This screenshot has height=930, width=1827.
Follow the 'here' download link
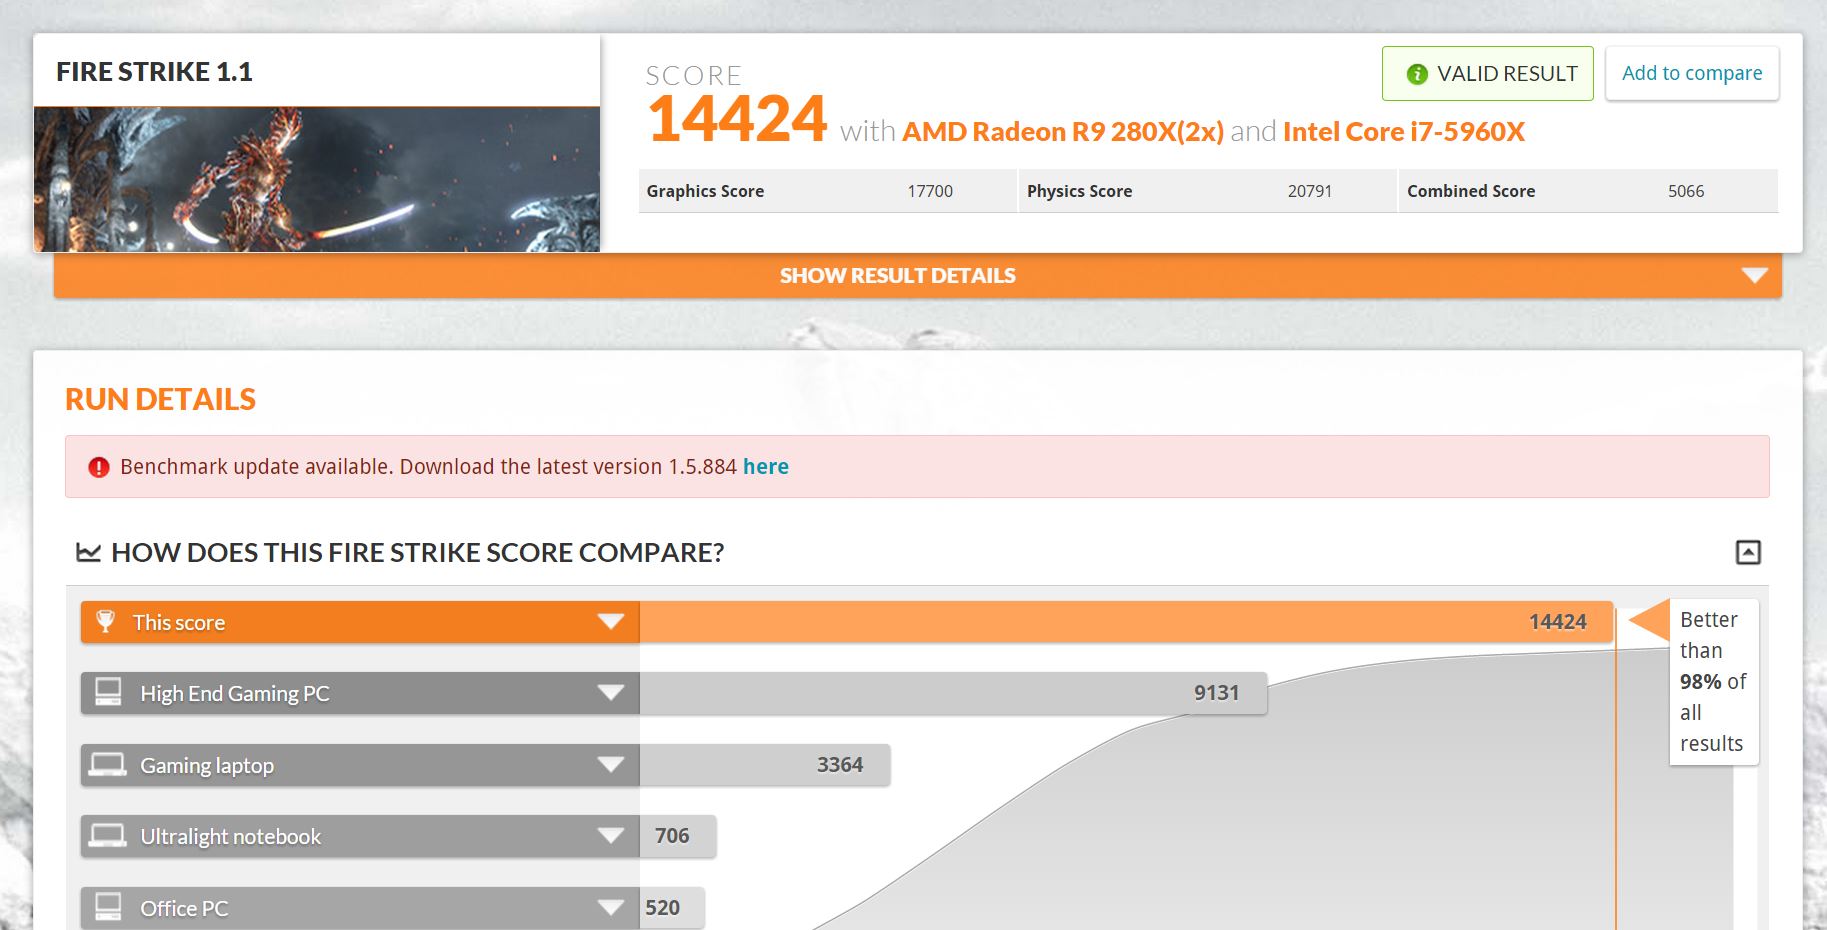[766, 467]
